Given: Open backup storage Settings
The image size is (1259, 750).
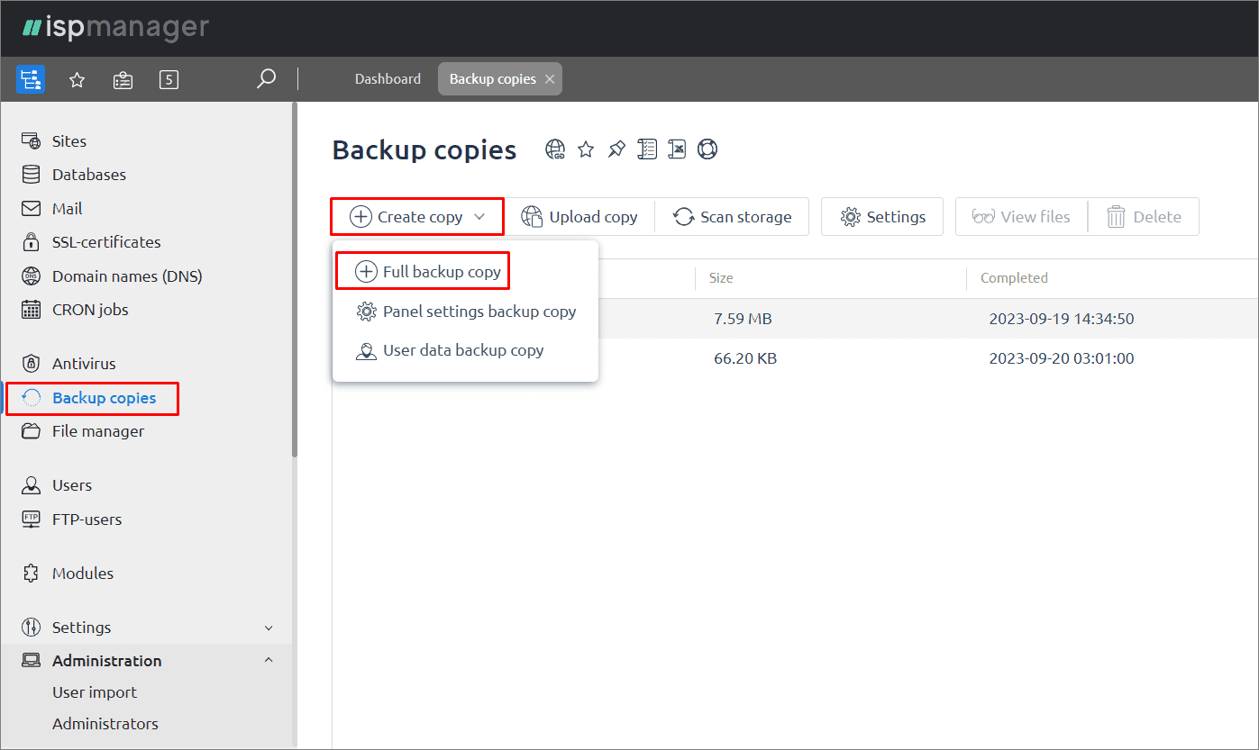Looking at the screenshot, I should tap(881, 216).
